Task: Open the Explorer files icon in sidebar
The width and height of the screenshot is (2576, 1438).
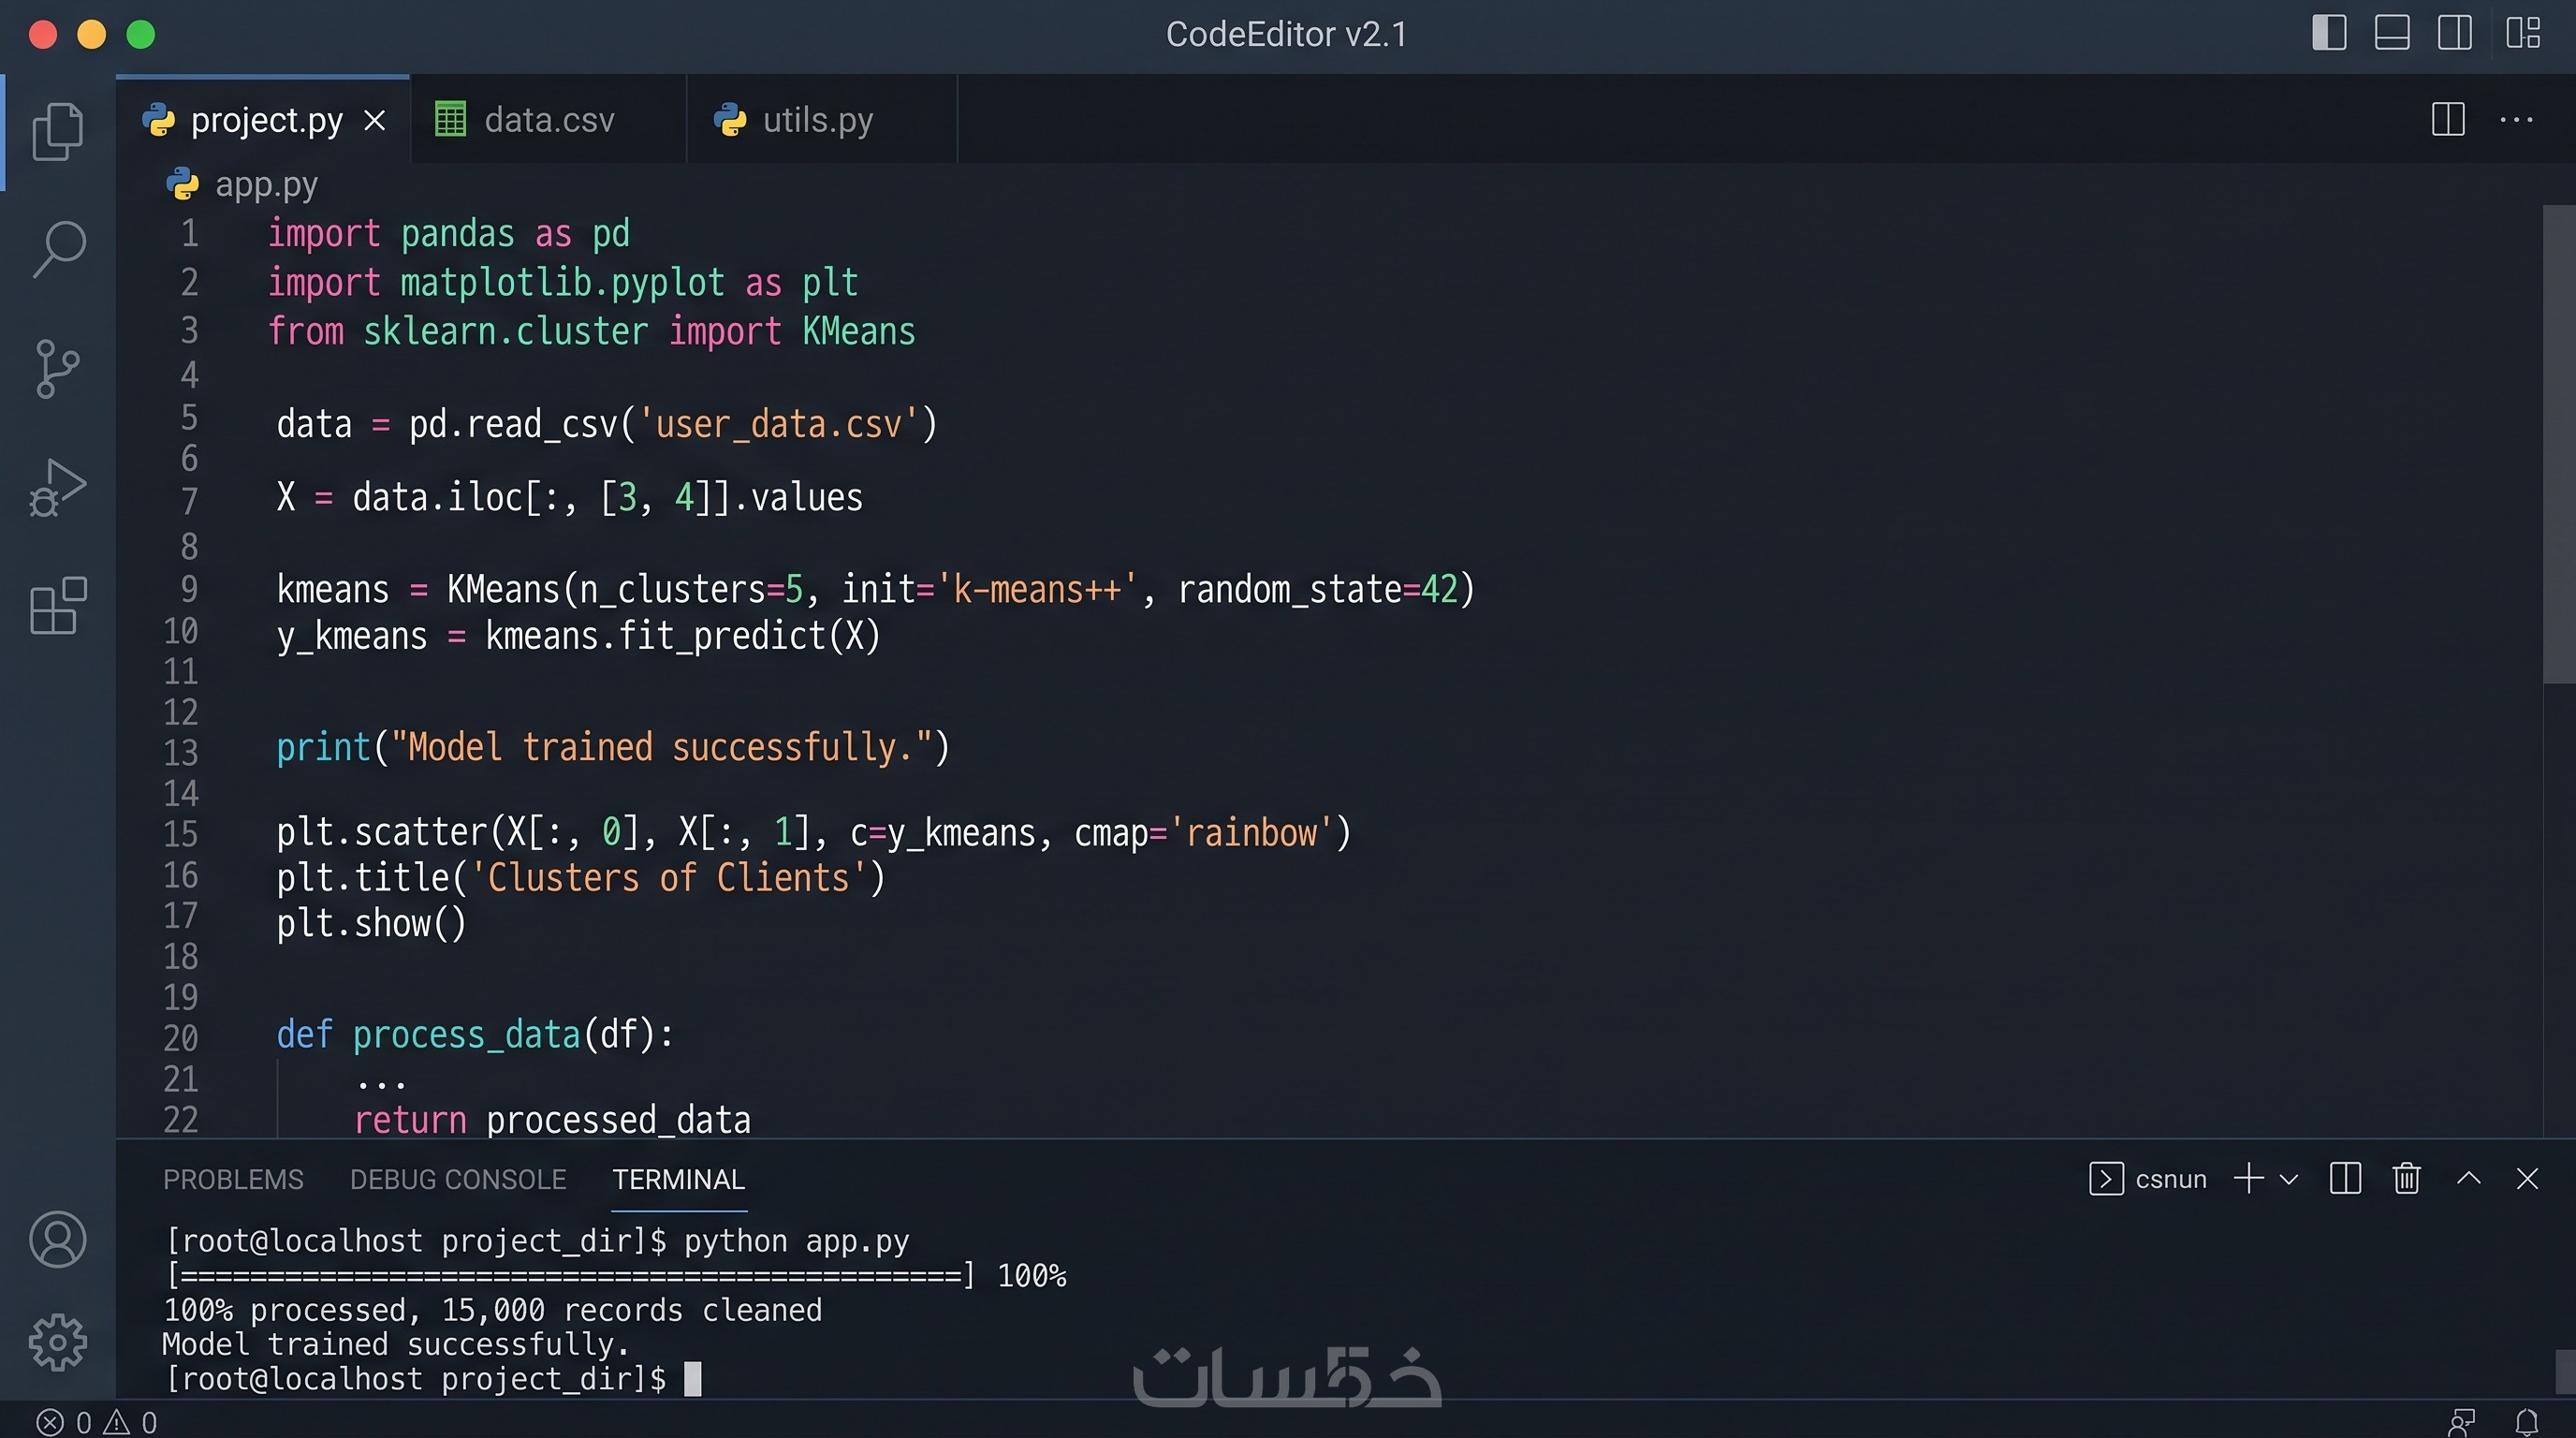Action: click(58, 131)
